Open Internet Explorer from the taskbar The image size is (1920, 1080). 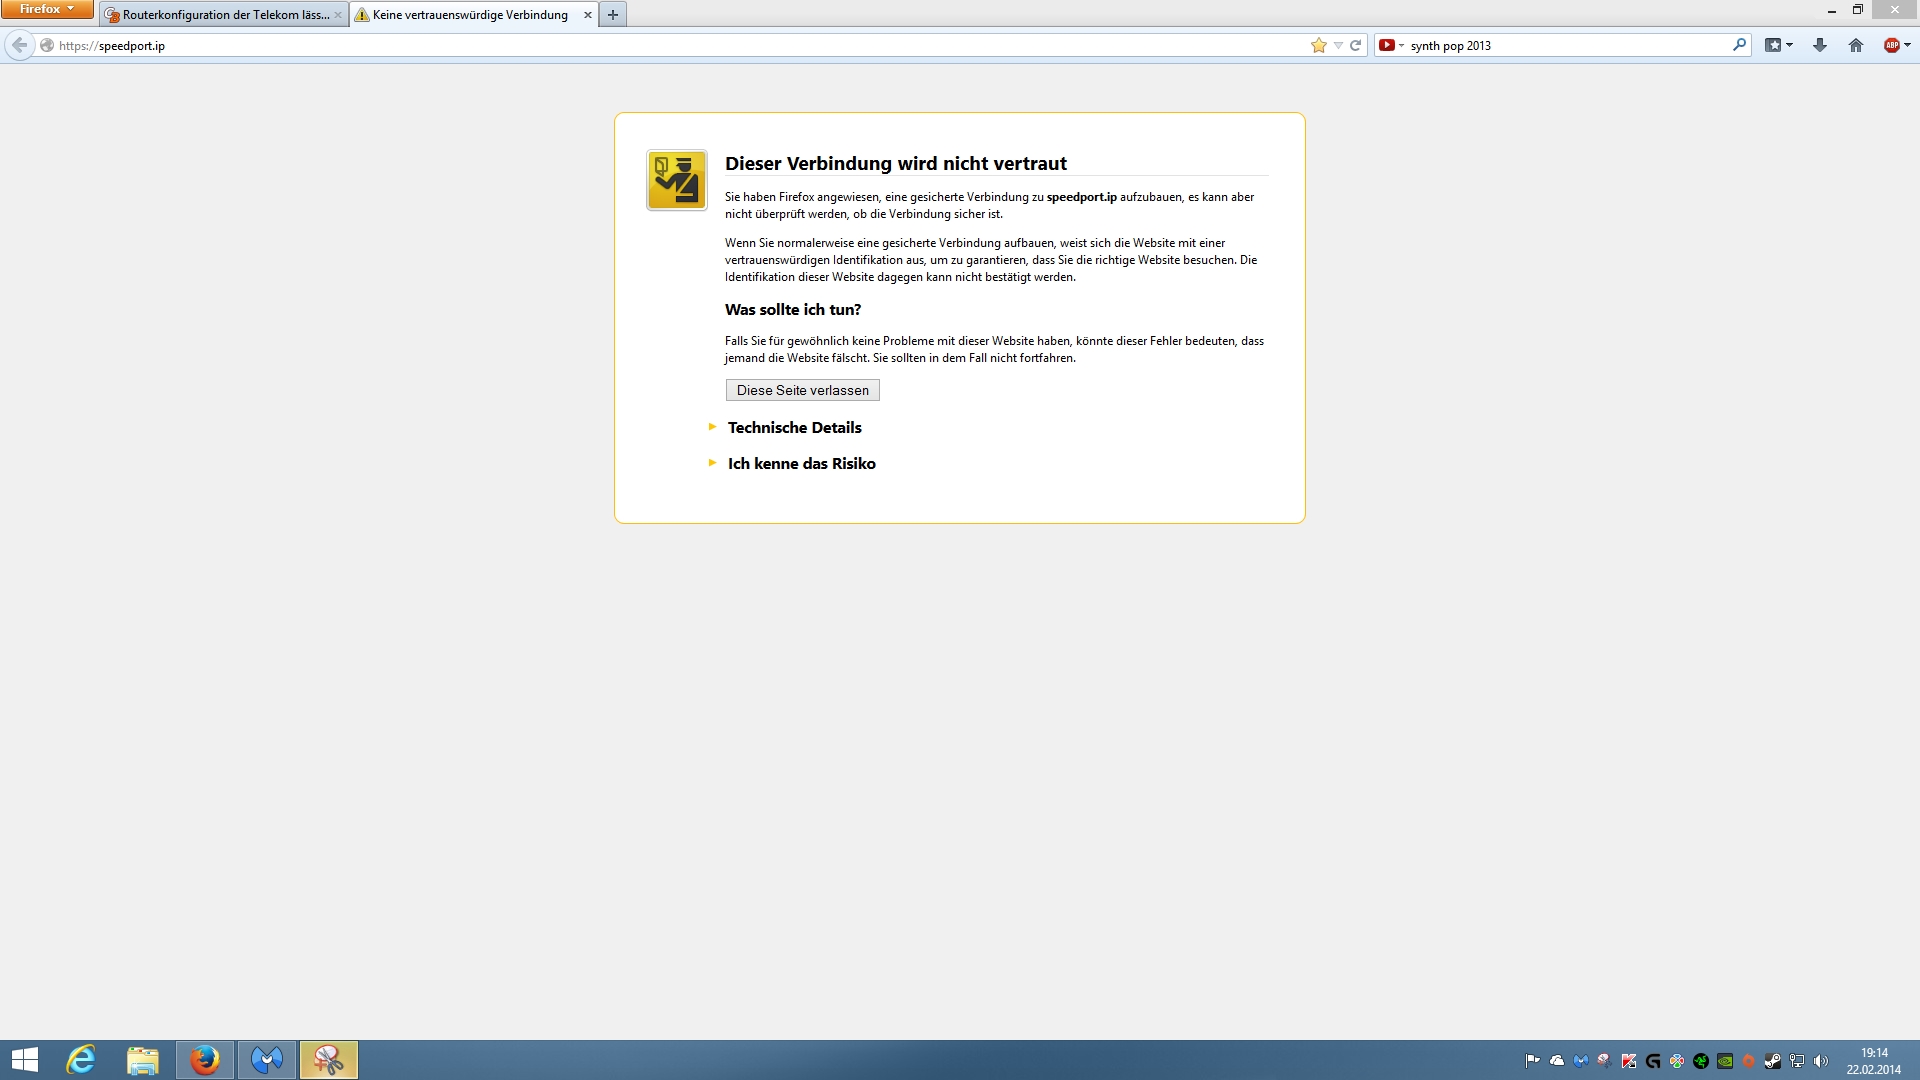(x=81, y=1060)
